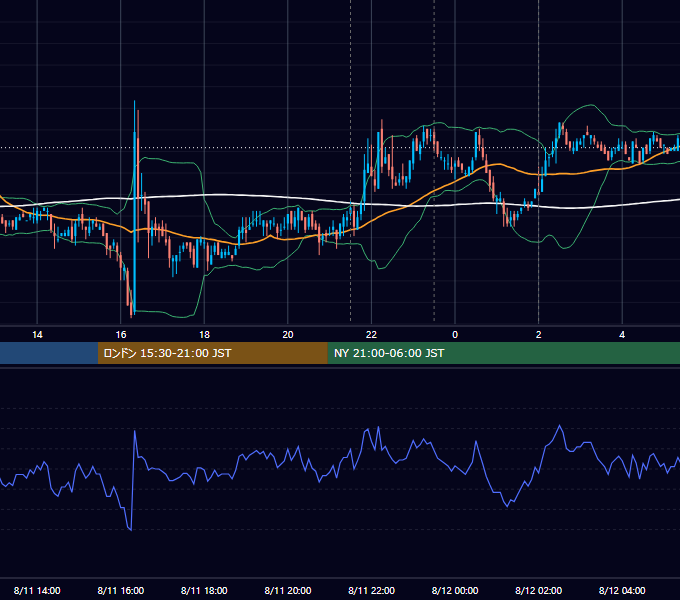Click the 8/12 02:00 time label

539,590
